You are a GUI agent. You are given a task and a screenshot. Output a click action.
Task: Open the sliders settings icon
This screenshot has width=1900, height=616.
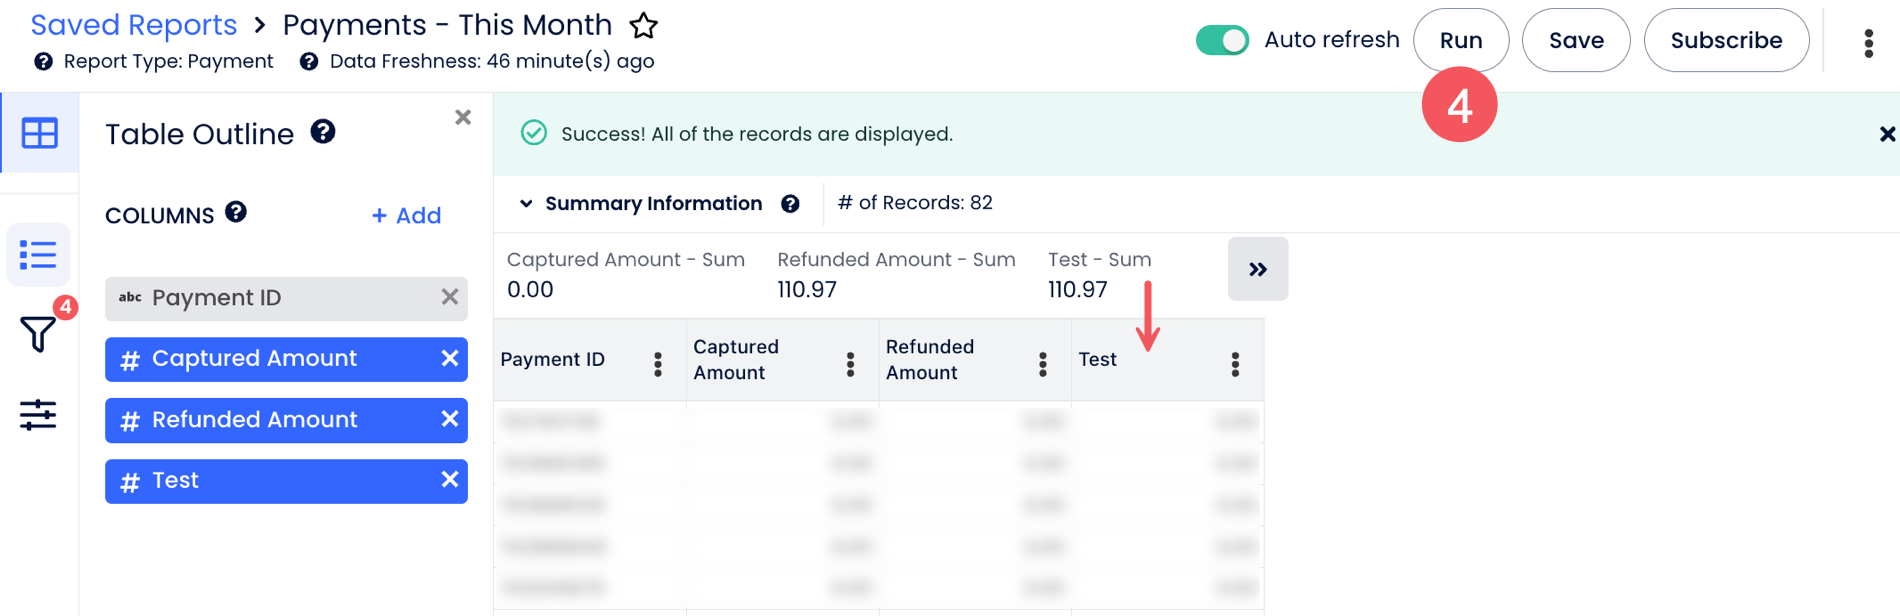[x=38, y=415]
